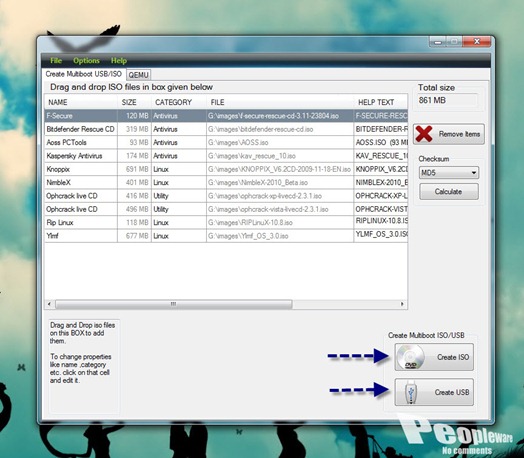Viewport: 524px width, 458px height.
Task: Click the ophcrack-vista-livecd-2.3.1.iso file path
Action: point(280,209)
